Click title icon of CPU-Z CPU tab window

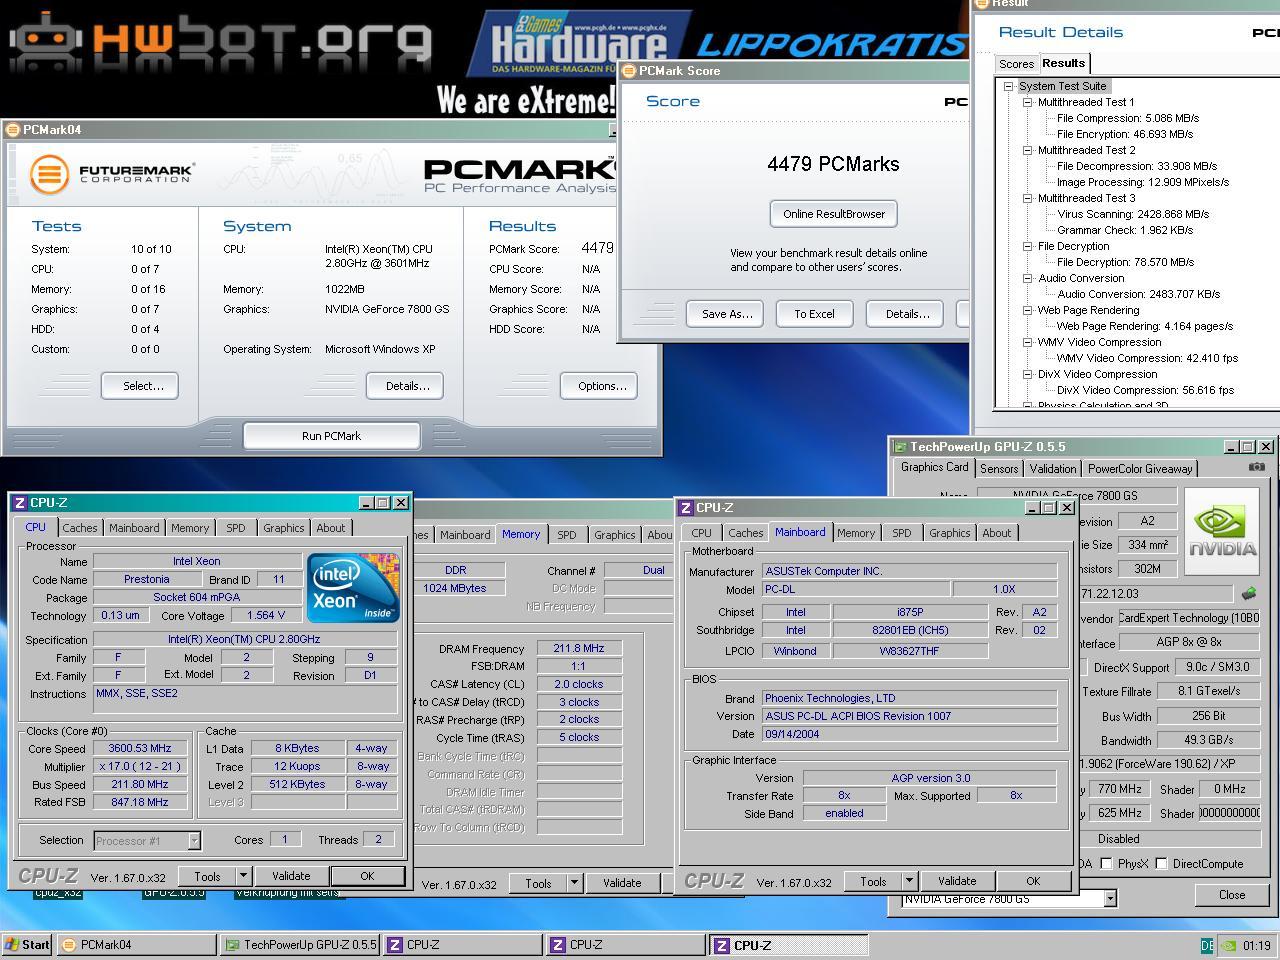pyautogui.click(x=19, y=503)
